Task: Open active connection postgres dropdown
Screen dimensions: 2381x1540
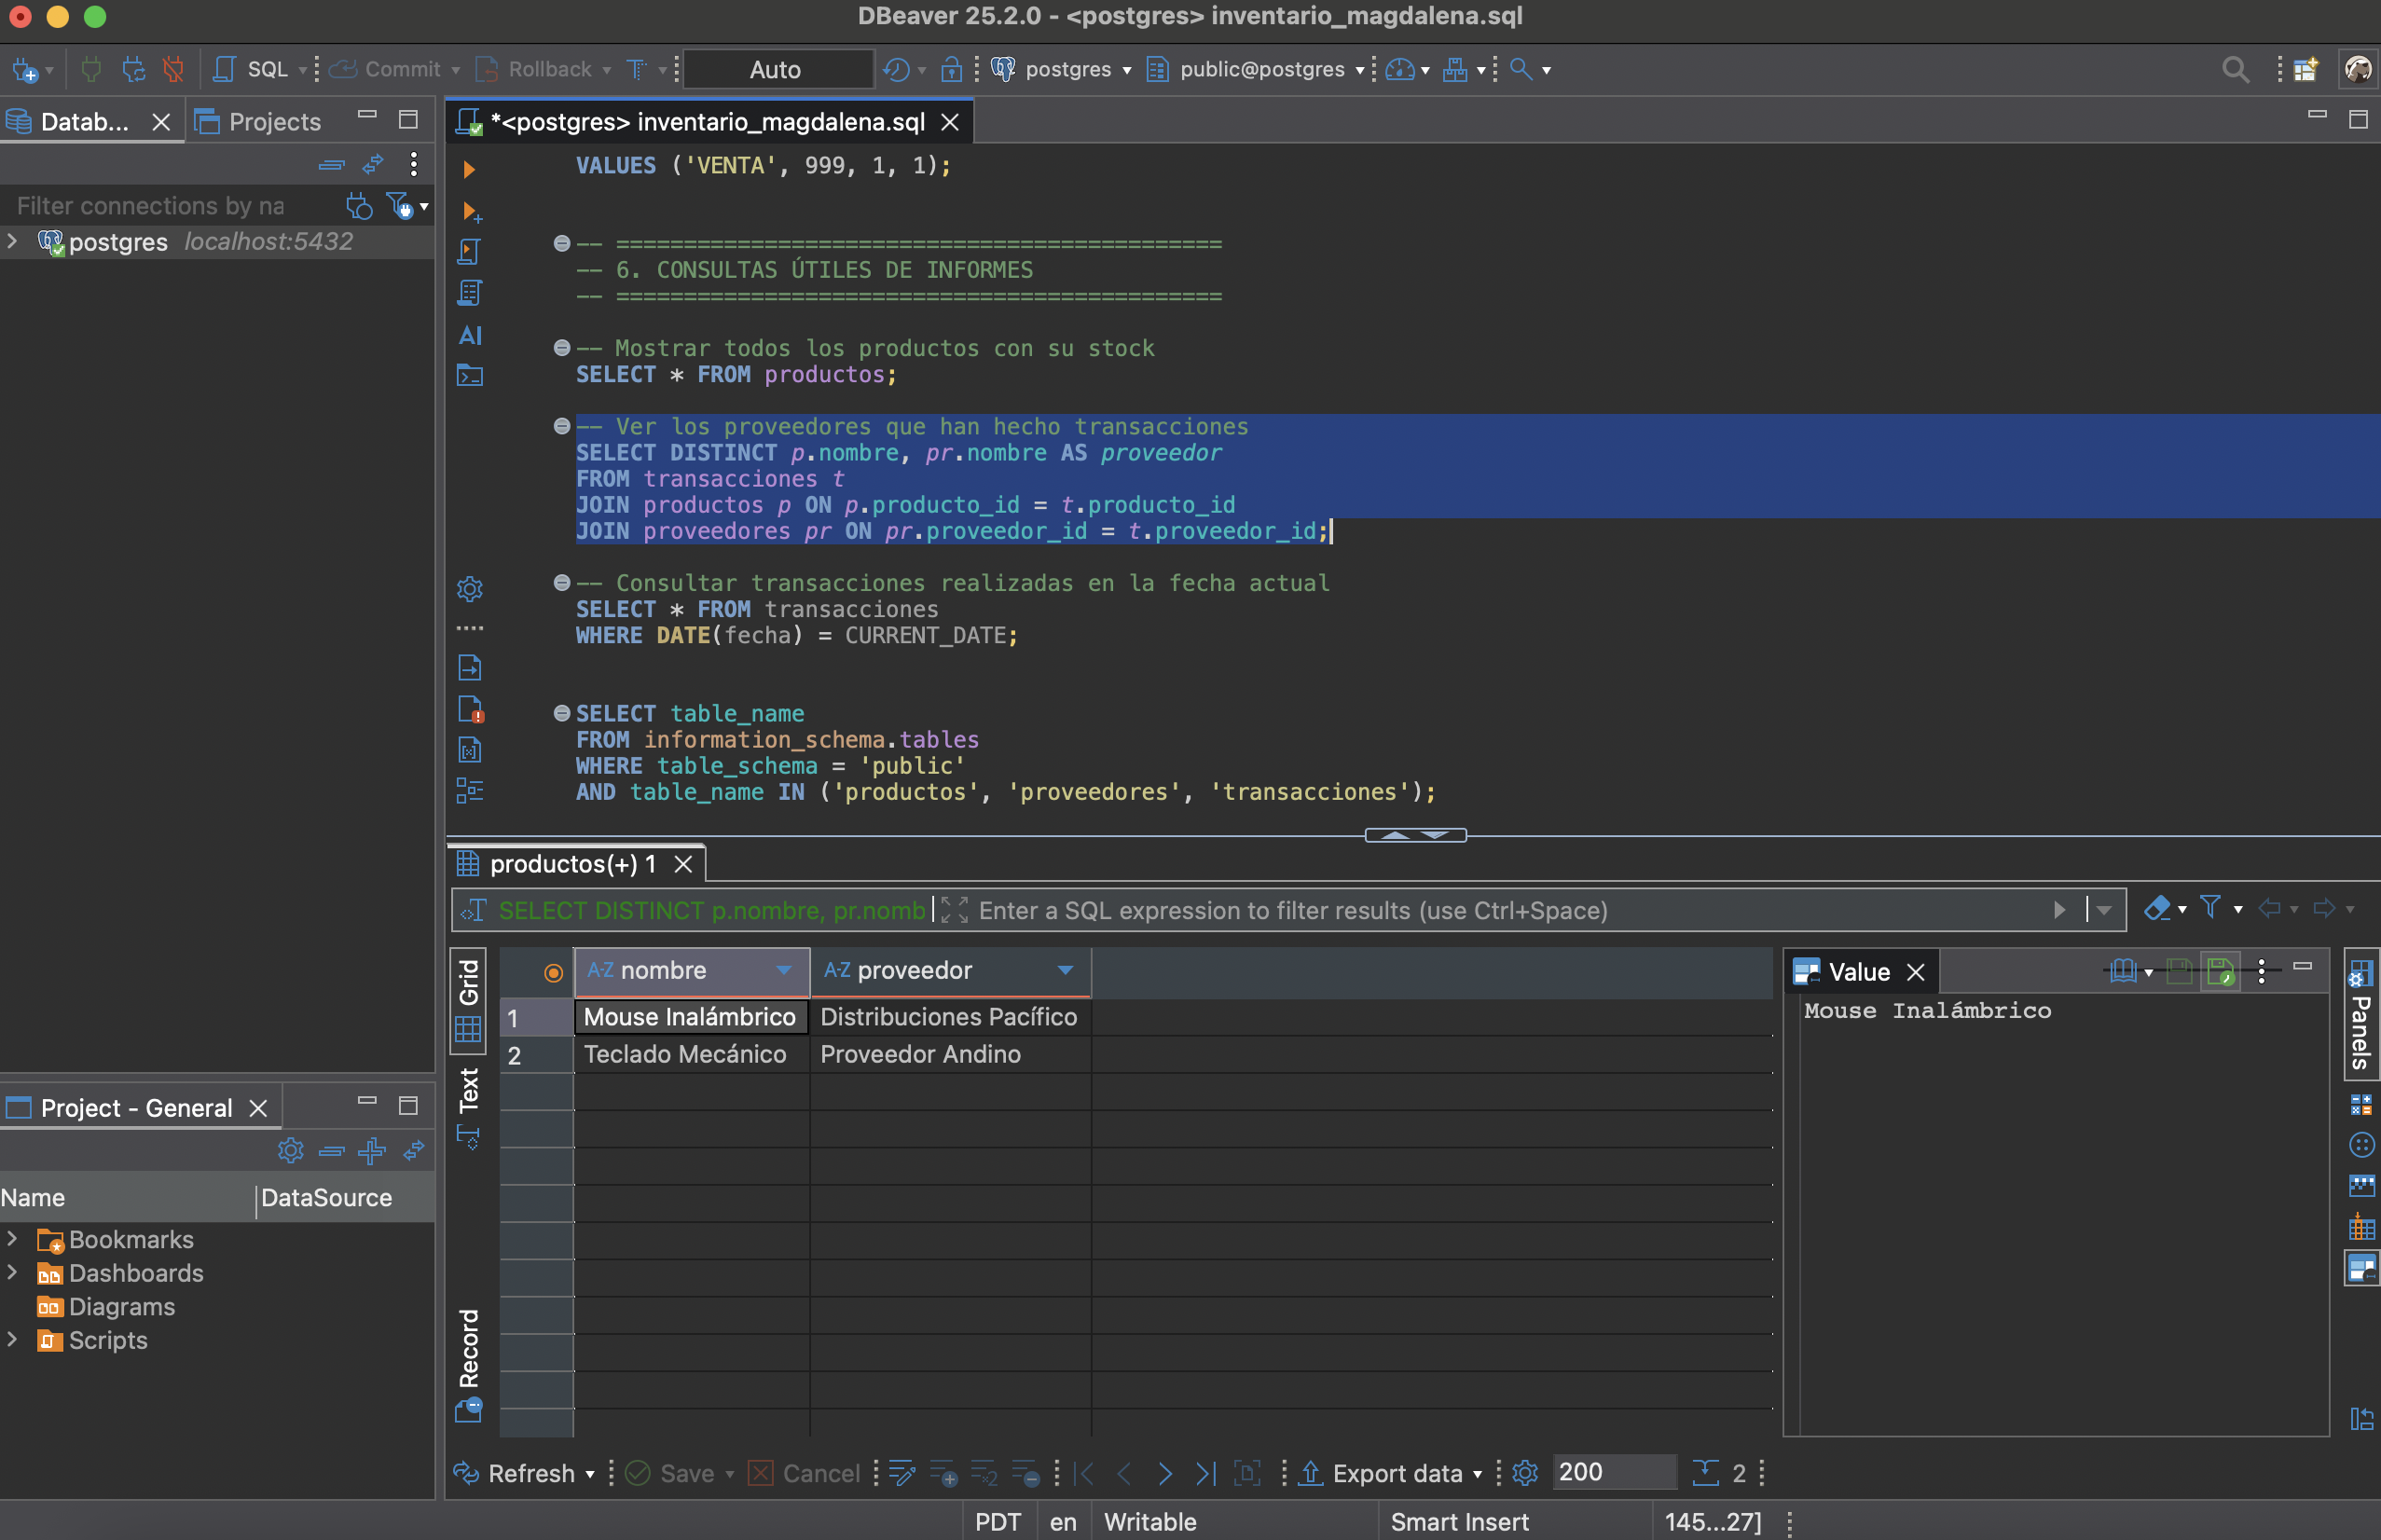Action: pos(1061,69)
